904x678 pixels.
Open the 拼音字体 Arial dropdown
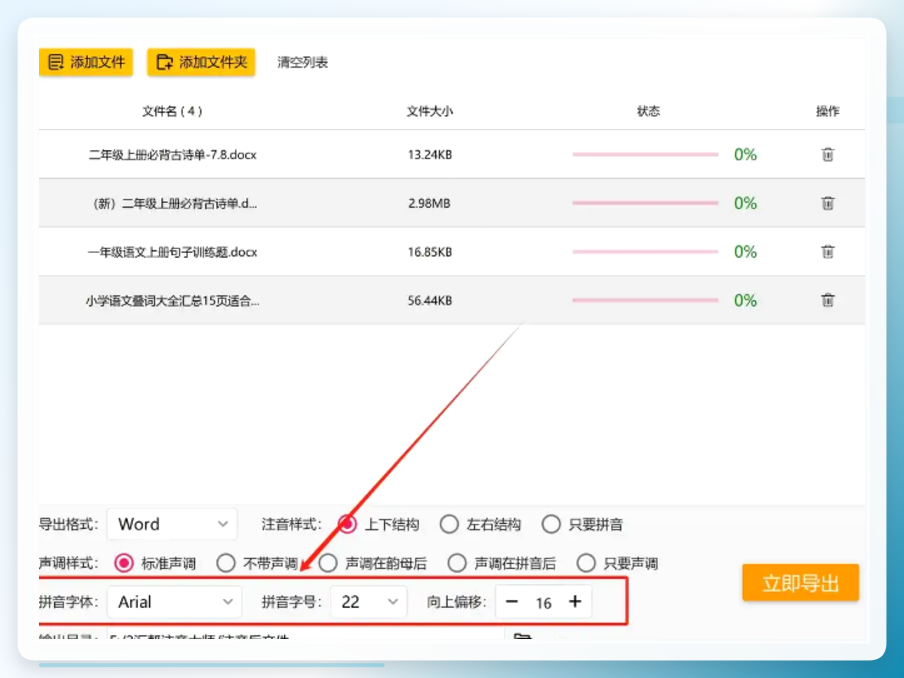tap(174, 602)
